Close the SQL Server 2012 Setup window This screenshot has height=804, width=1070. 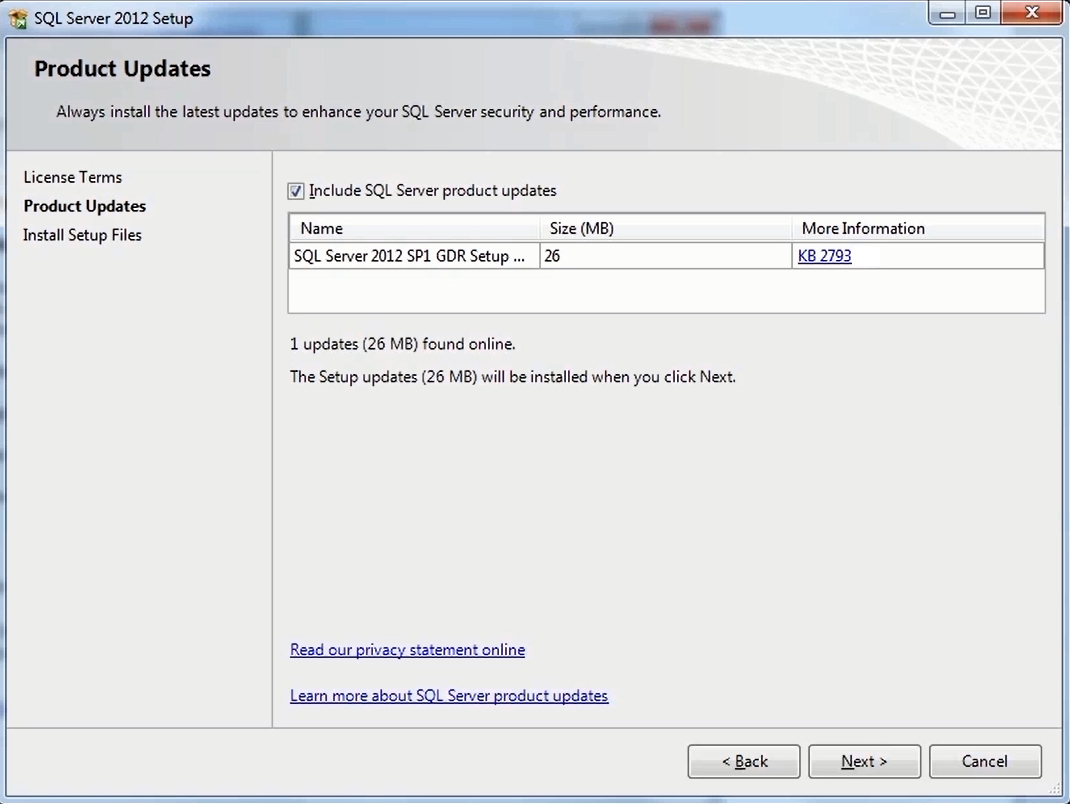[x=1032, y=13]
